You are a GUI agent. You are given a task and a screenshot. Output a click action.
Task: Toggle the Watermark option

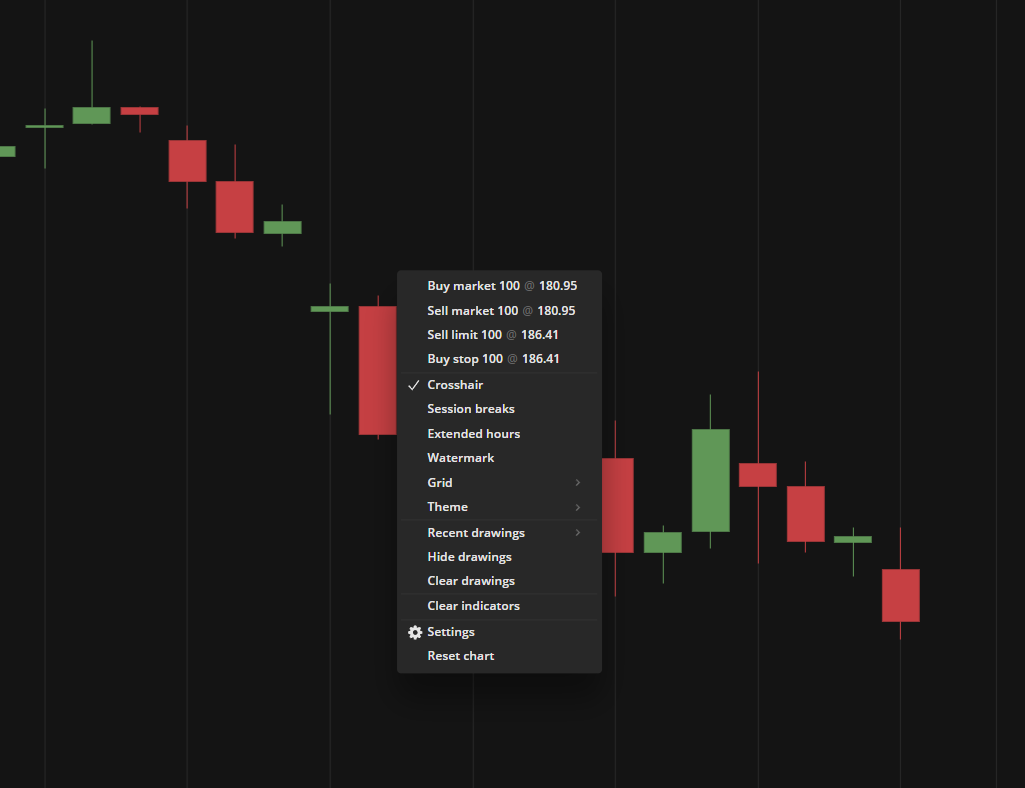[499, 458]
